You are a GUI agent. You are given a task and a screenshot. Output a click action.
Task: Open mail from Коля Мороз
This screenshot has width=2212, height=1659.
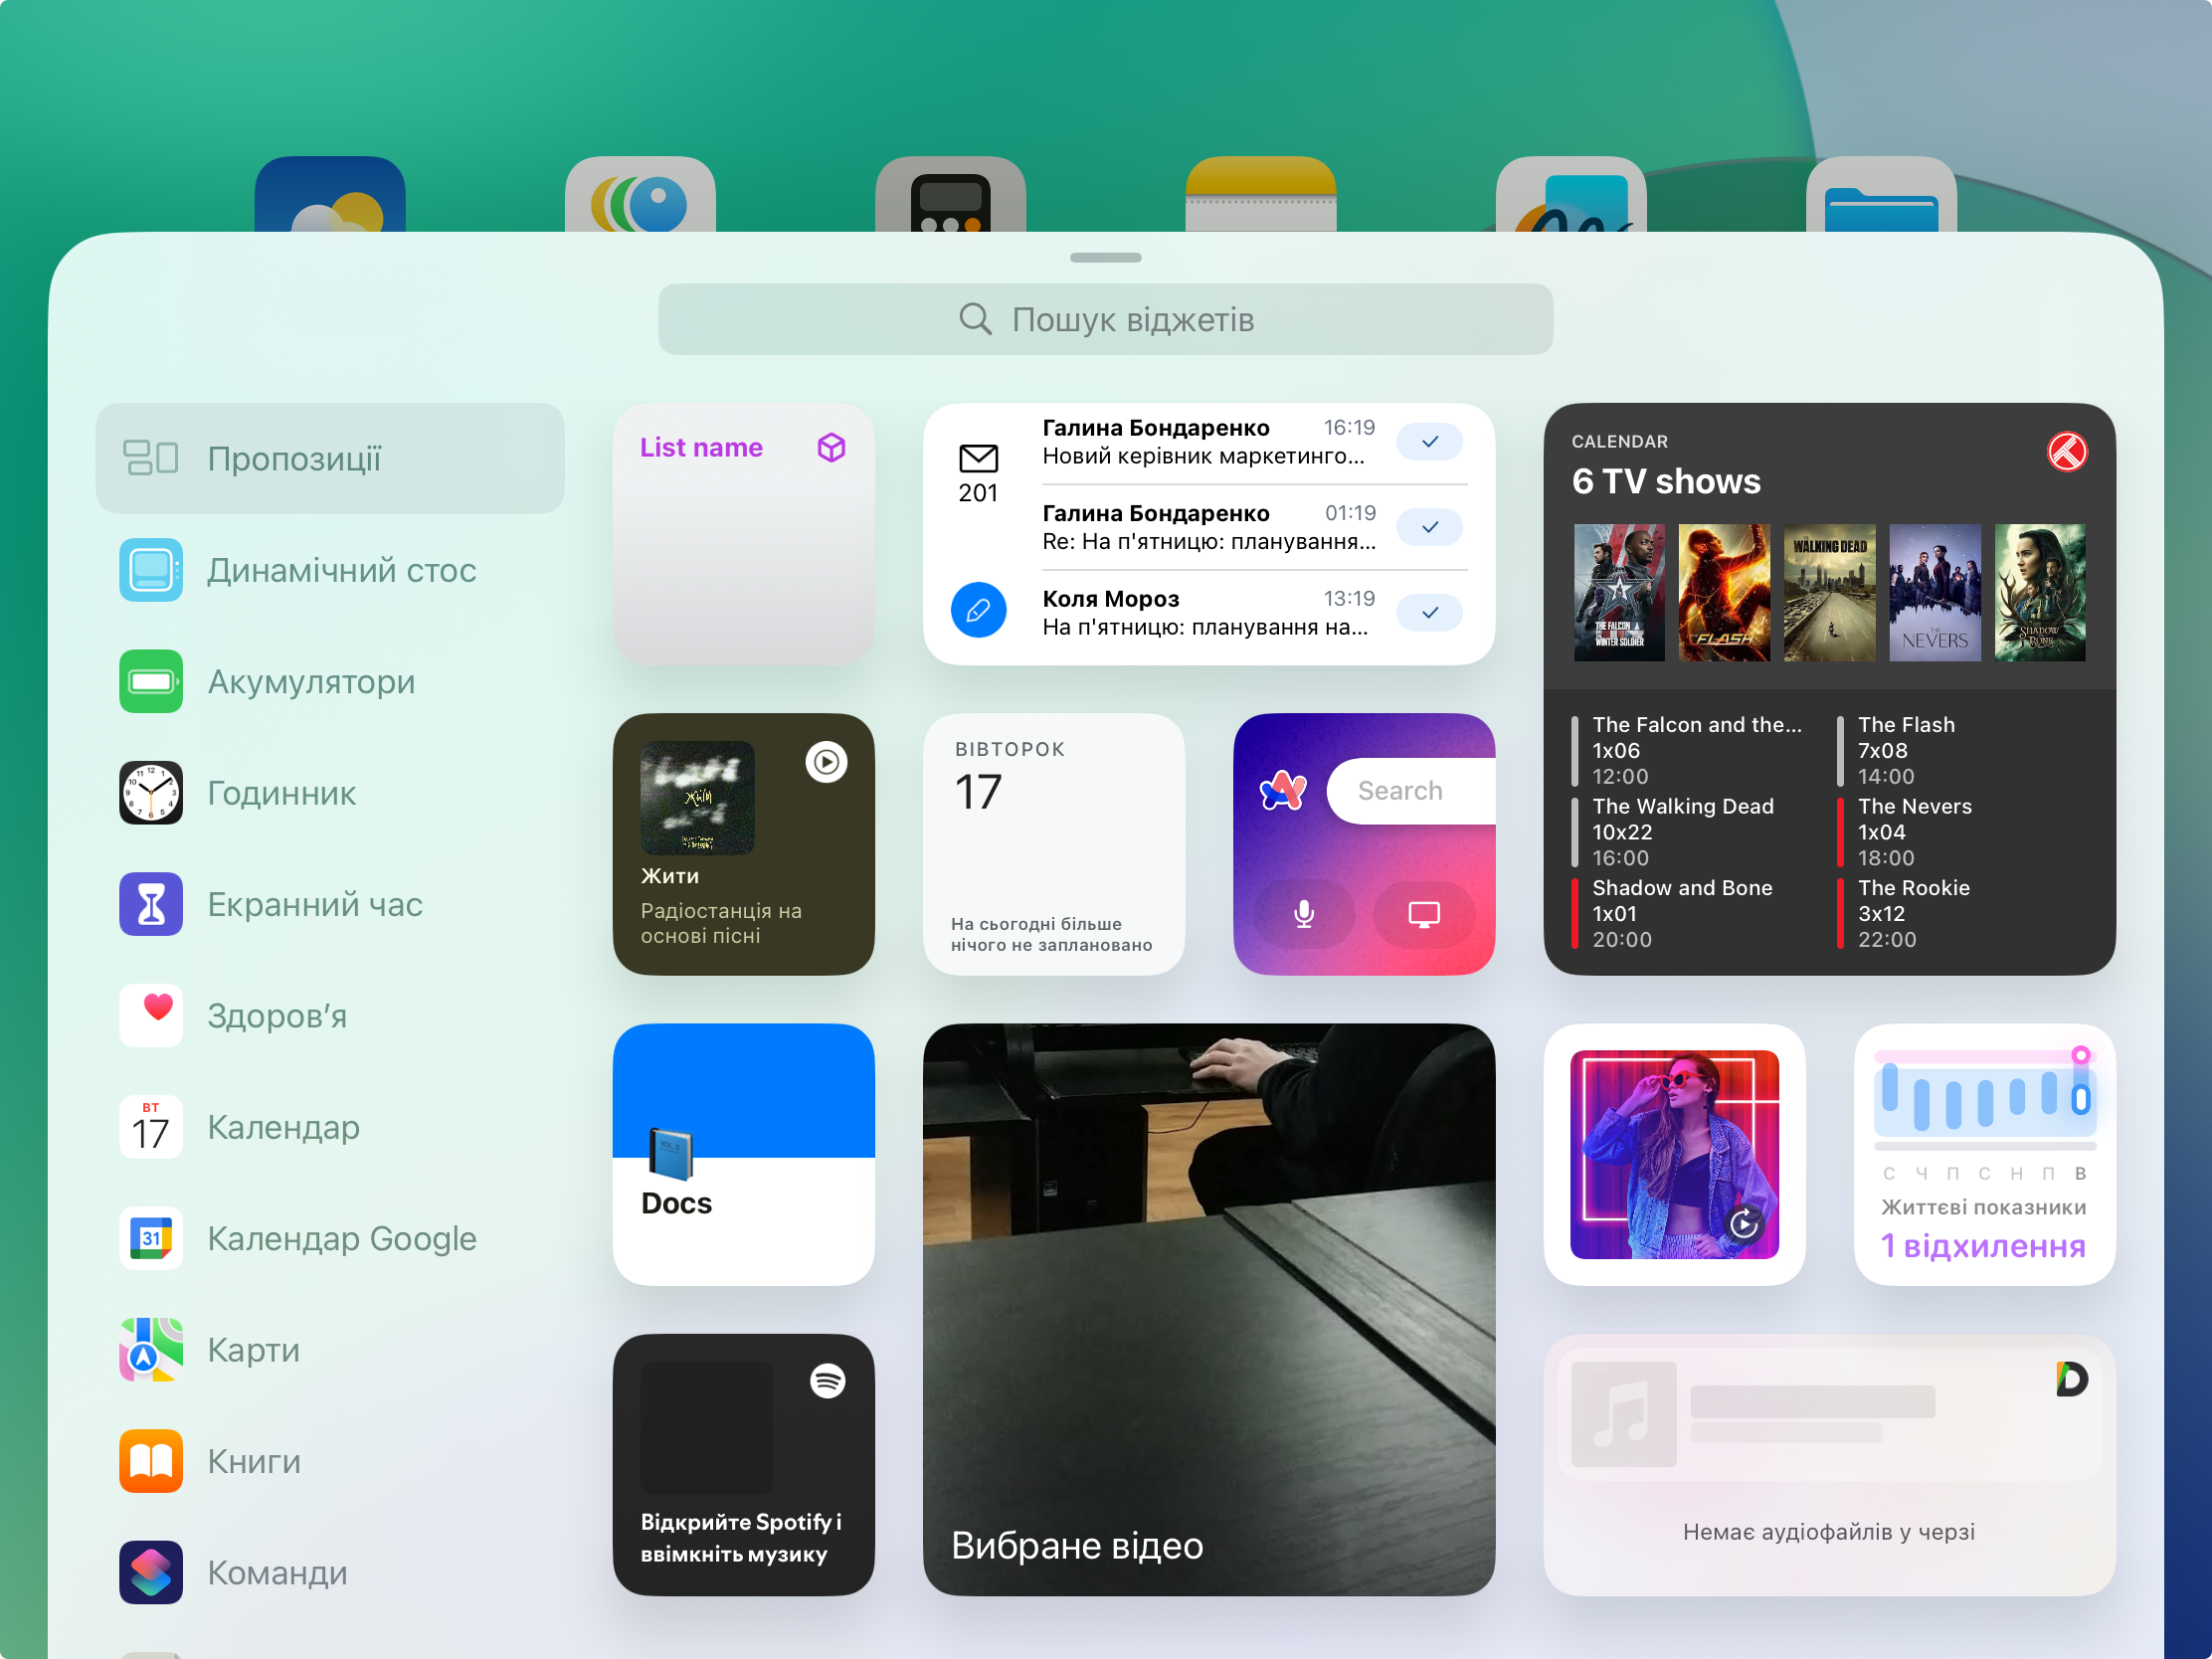point(1208,613)
